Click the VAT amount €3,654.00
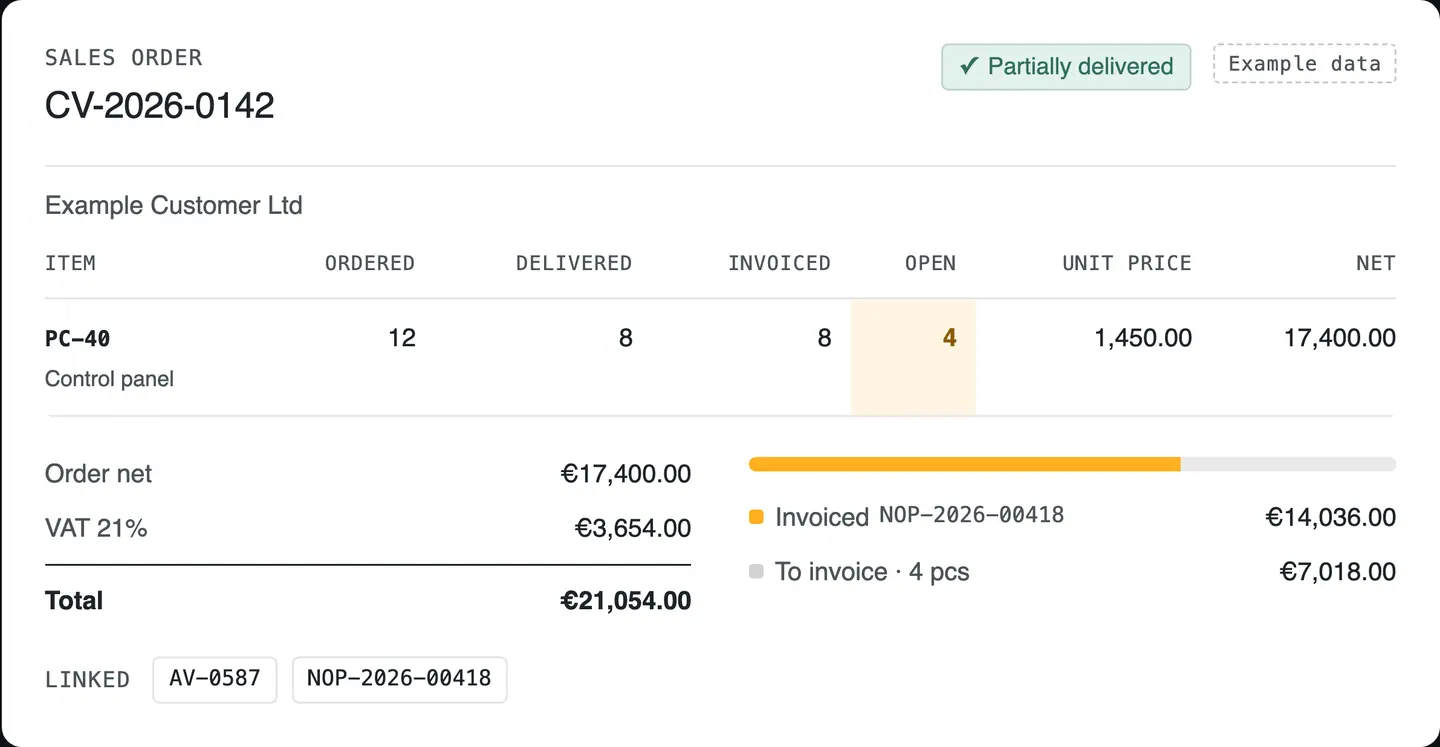 pyautogui.click(x=633, y=528)
